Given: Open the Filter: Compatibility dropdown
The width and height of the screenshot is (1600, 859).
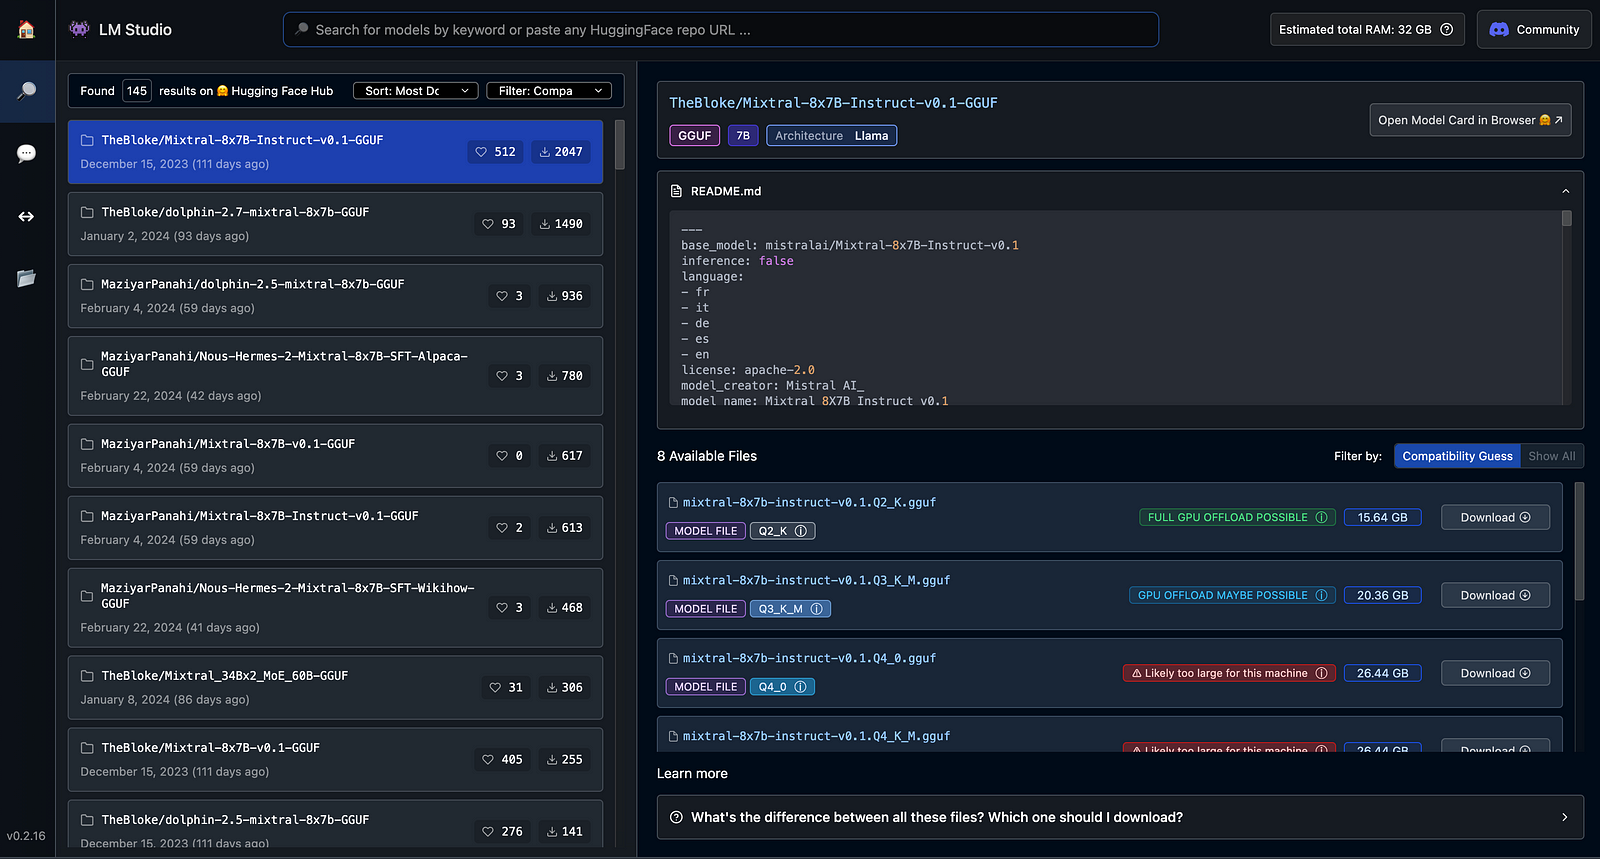Looking at the screenshot, I should coord(549,91).
